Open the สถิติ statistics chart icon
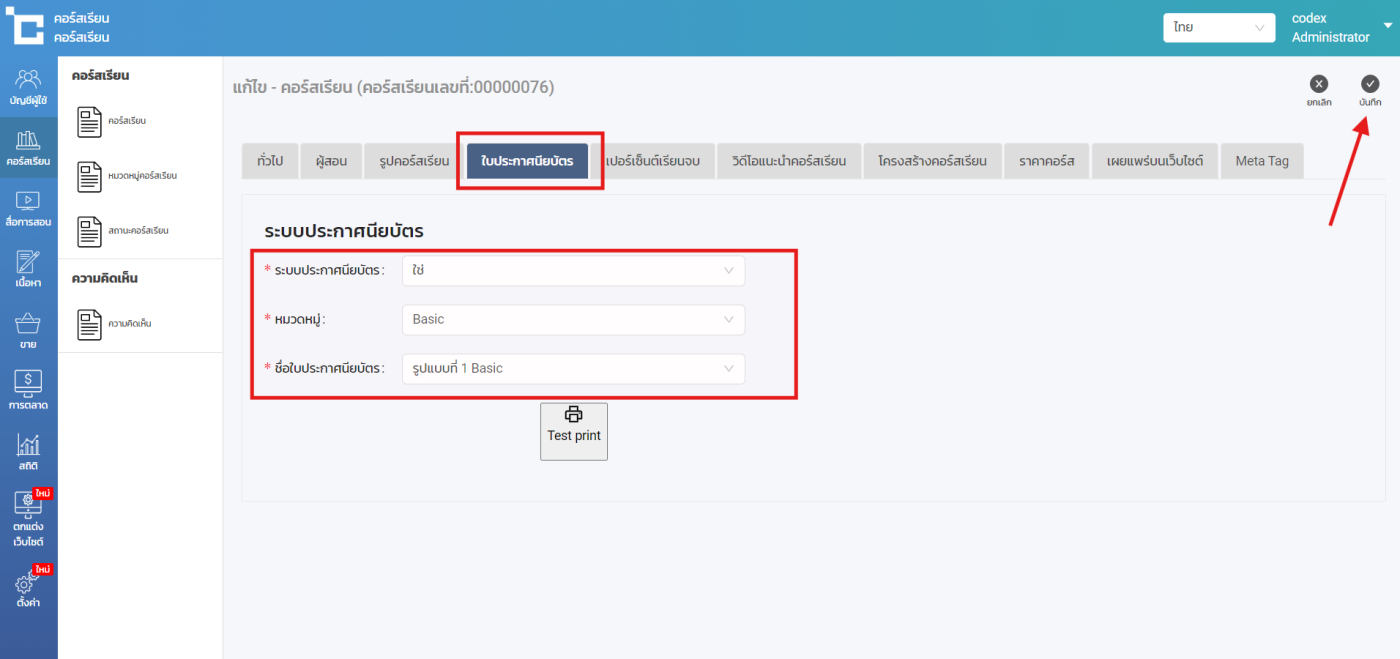1400x659 pixels. click(x=28, y=446)
